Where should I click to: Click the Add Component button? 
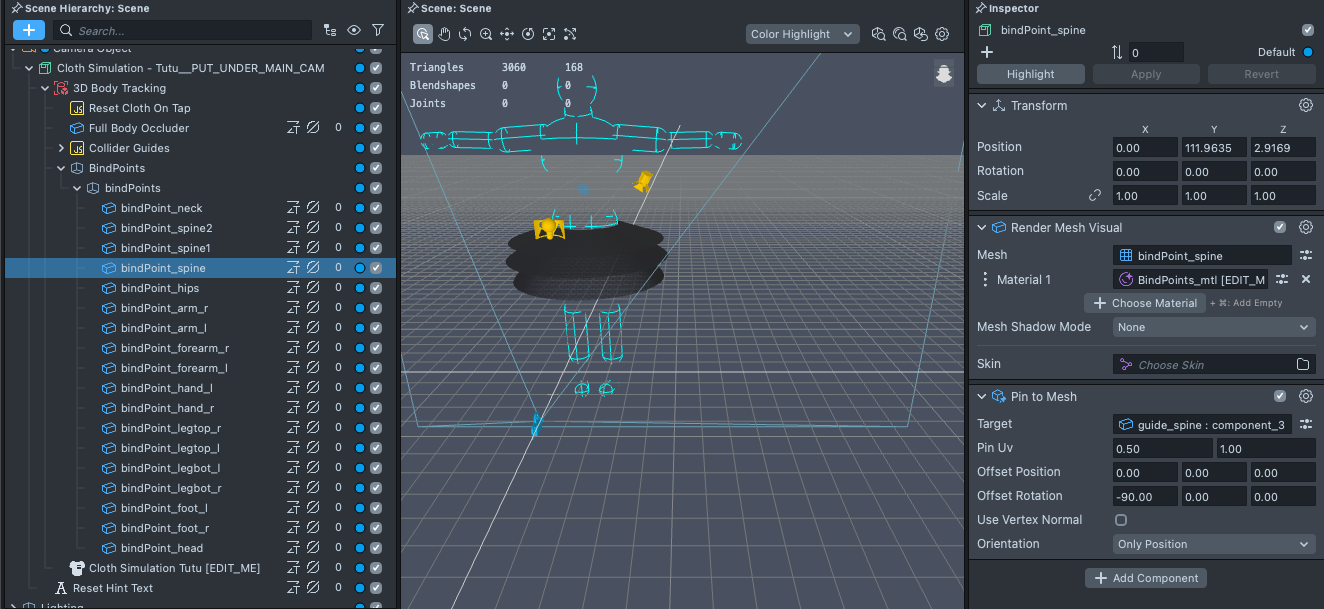(1146, 578)
